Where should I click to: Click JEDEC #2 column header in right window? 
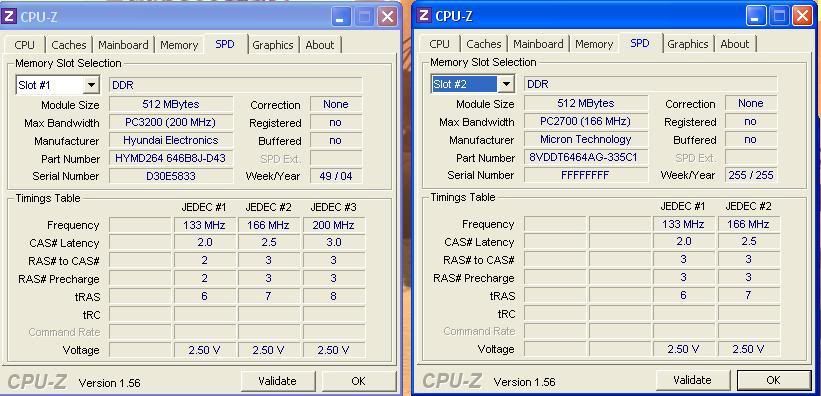pos(748,207)
